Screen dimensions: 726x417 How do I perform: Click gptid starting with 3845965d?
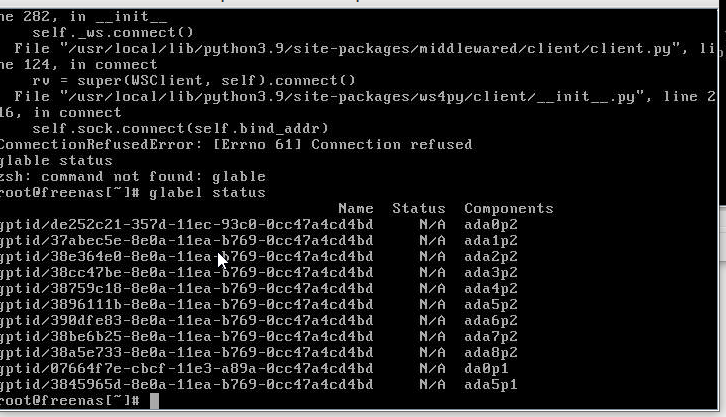pos(186,385)
